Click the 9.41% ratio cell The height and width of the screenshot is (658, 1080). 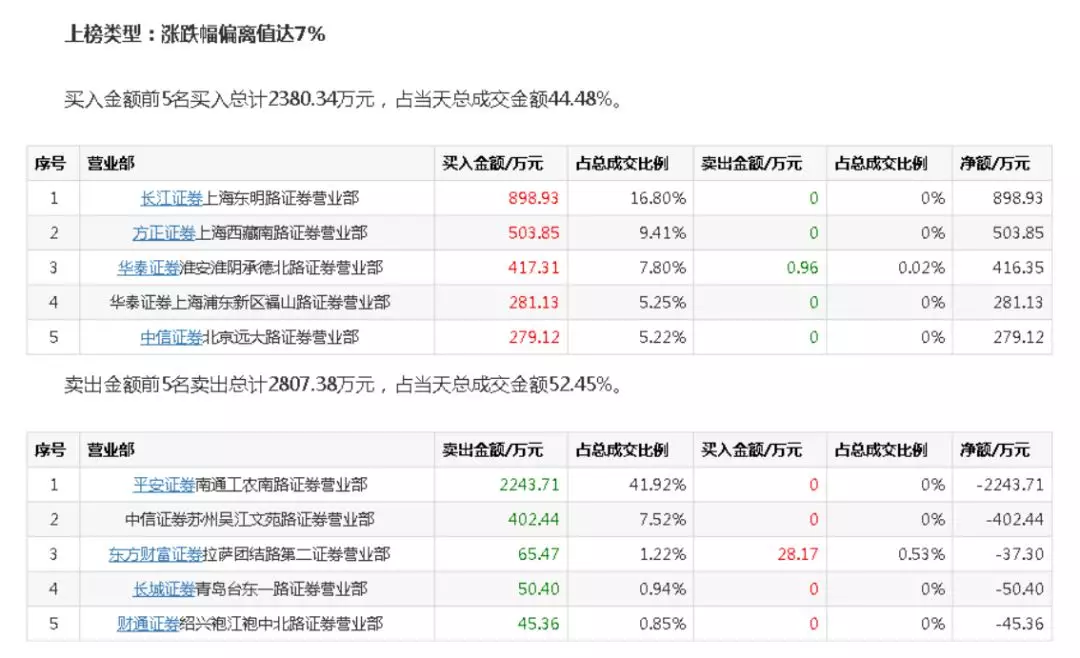pyautogui.click(x=662, y=233)
